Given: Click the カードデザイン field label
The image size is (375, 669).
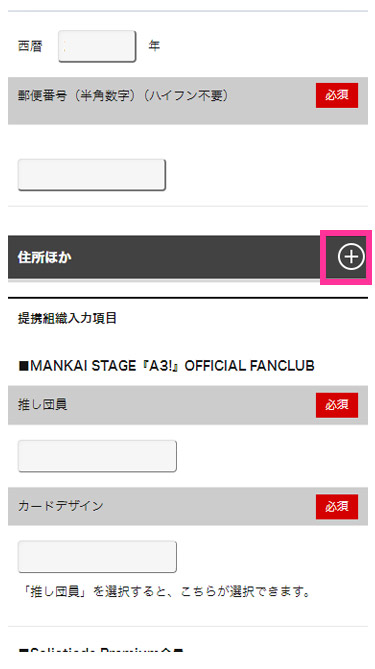Looking at the screenshot, I should coord(61,506).
